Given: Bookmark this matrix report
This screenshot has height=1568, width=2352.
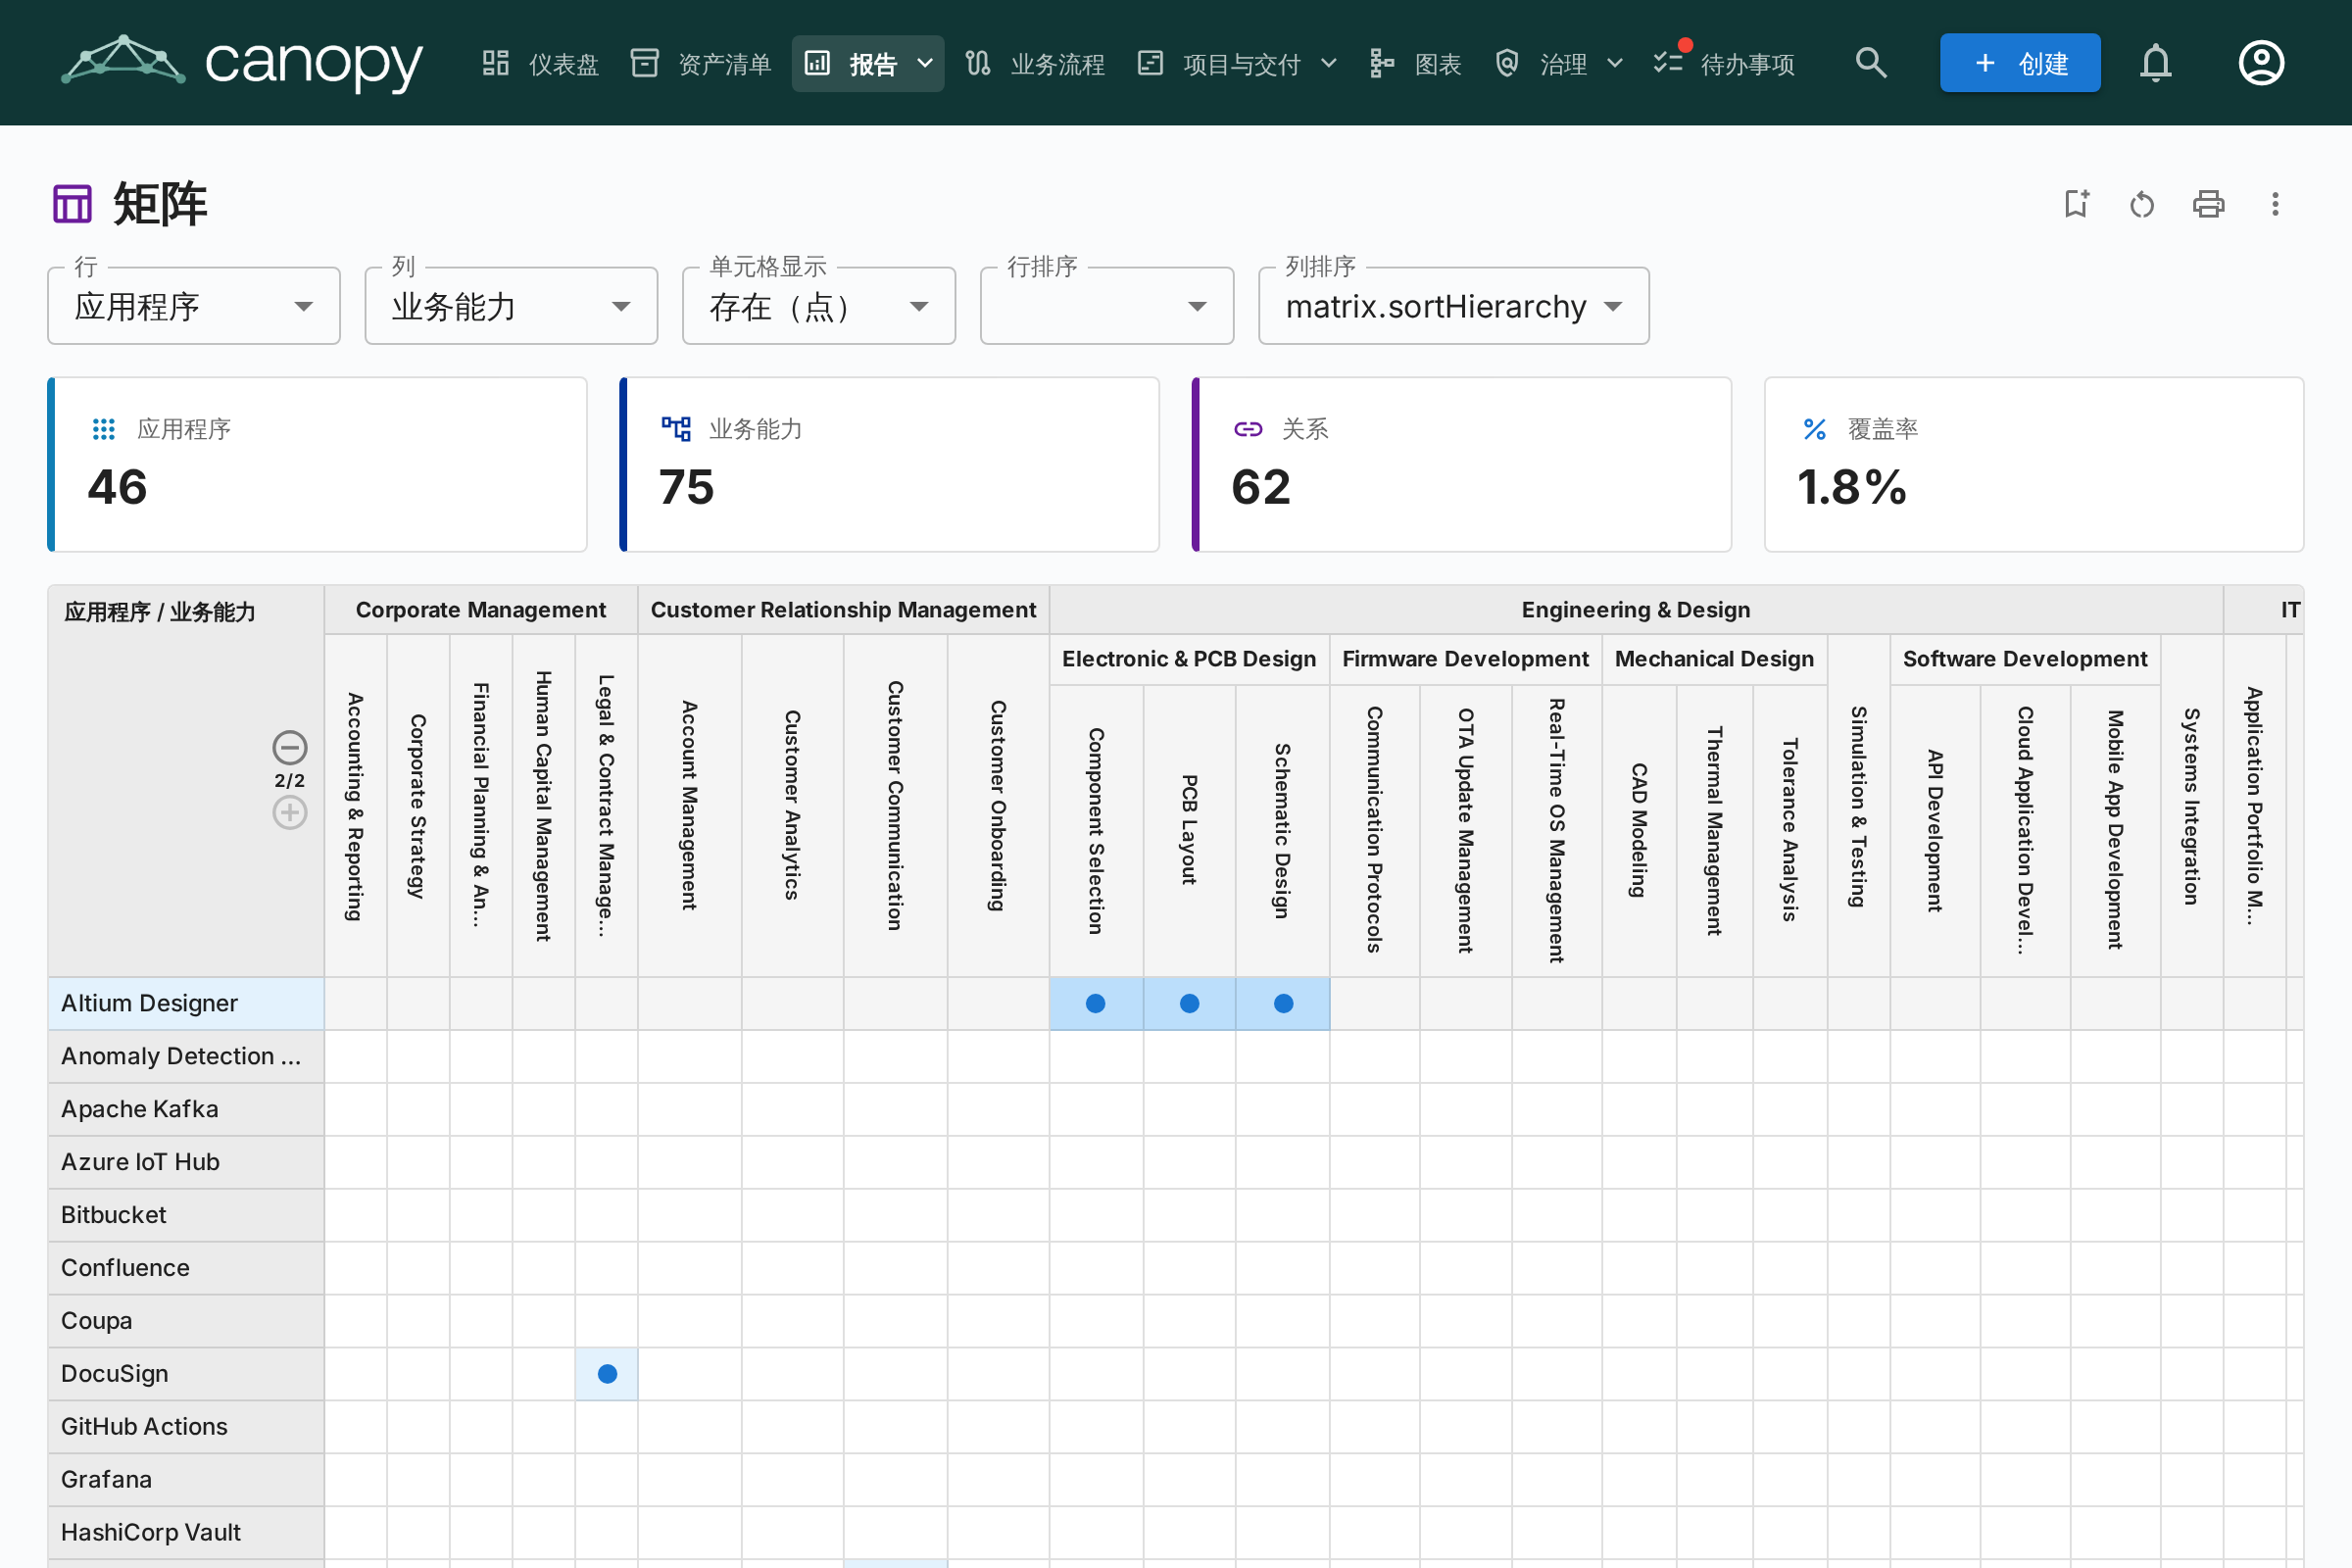Looking at the screenshot, I should 2076,204.
